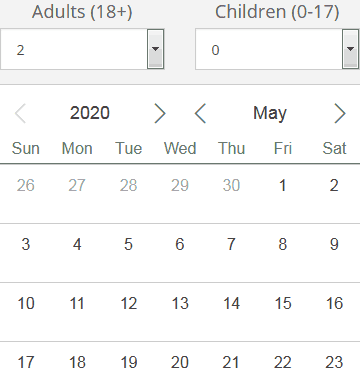Screen dimensions: 360x380
Task: Select greyed-out April 26 date
Action: pyautogui.click(x=26, y=185)
